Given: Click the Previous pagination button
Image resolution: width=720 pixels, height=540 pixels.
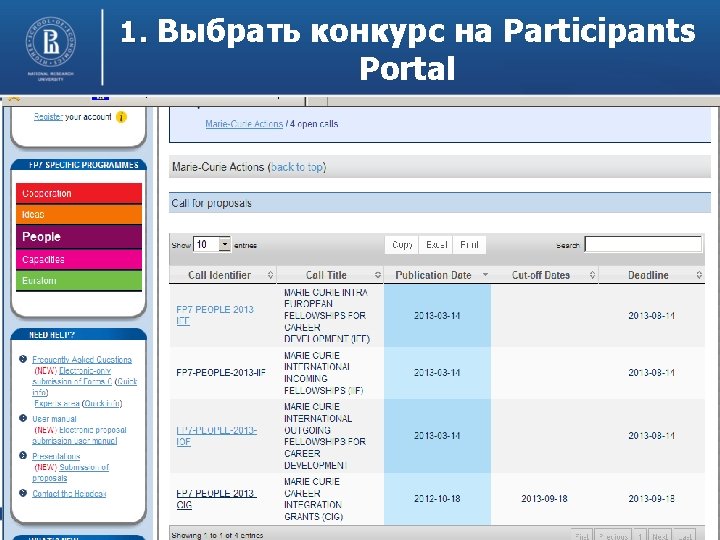Looking at the screenshot, I should point(613,536).
